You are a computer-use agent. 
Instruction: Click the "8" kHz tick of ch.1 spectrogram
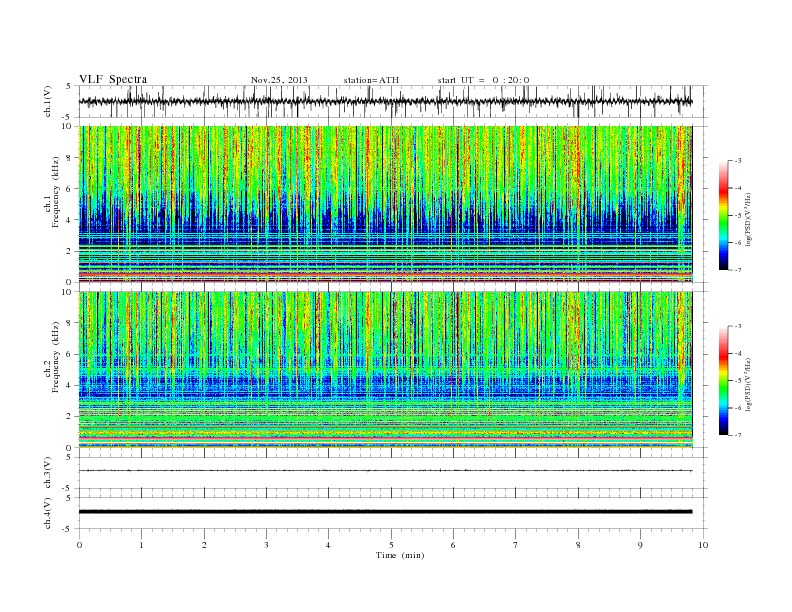(x=70, y=158)
